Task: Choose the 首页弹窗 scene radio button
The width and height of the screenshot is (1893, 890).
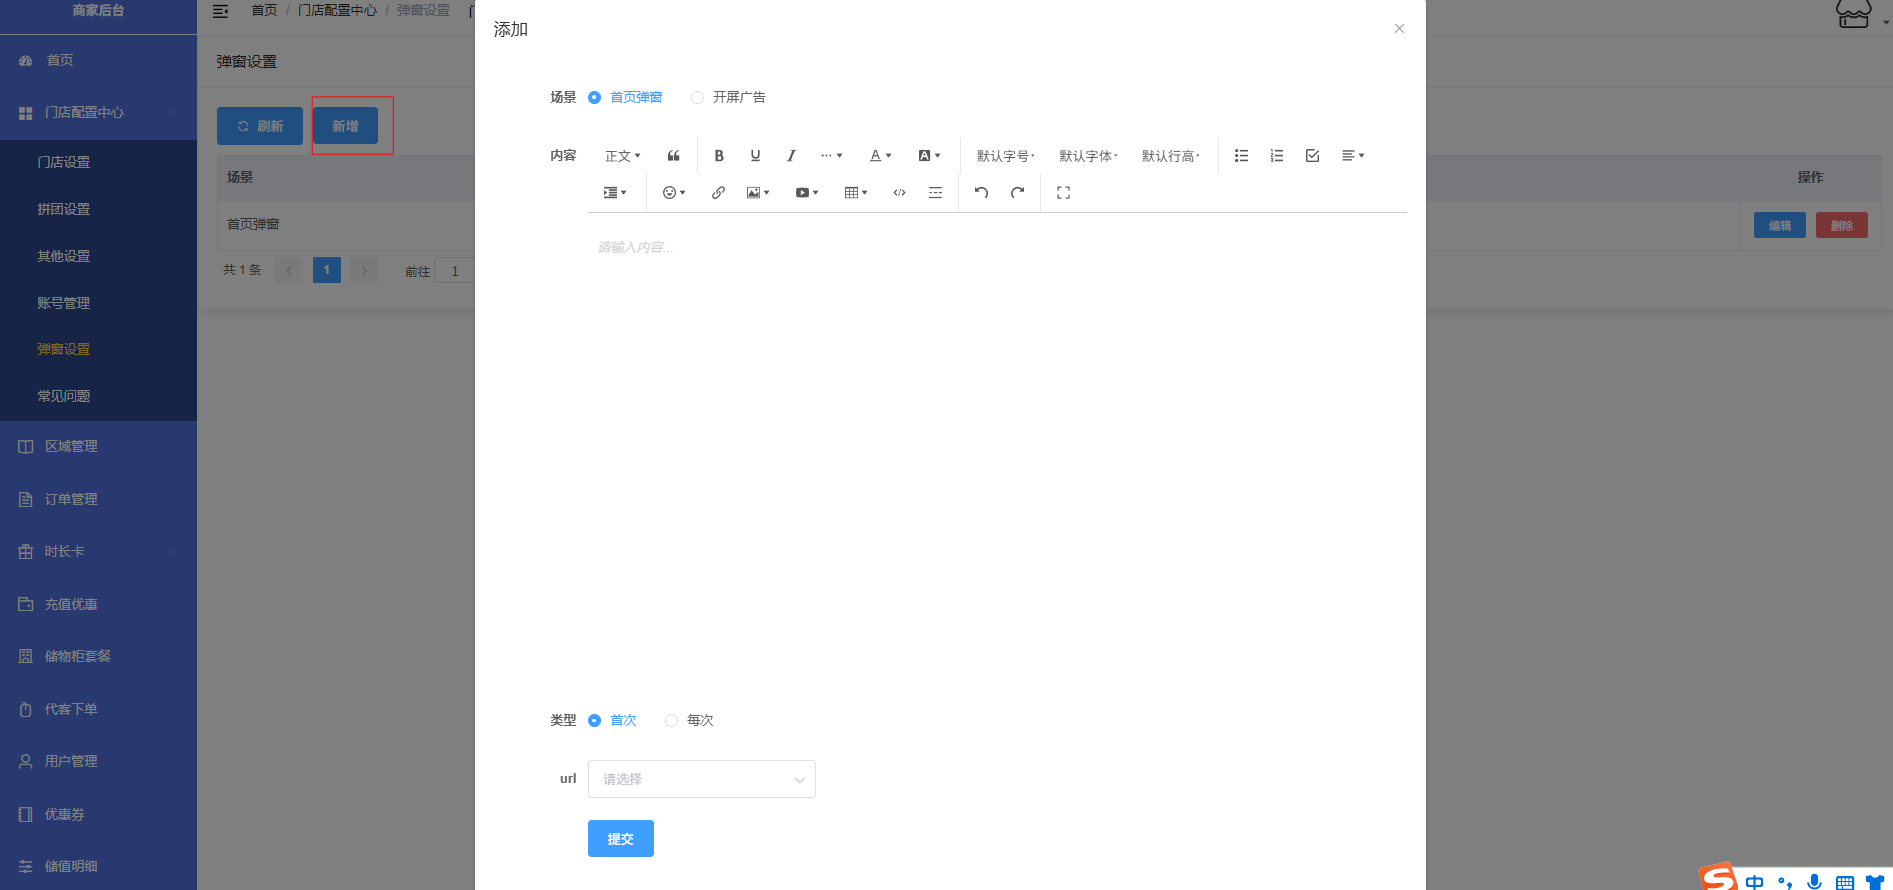Action: pyautogui.click(x=595, y=98)
